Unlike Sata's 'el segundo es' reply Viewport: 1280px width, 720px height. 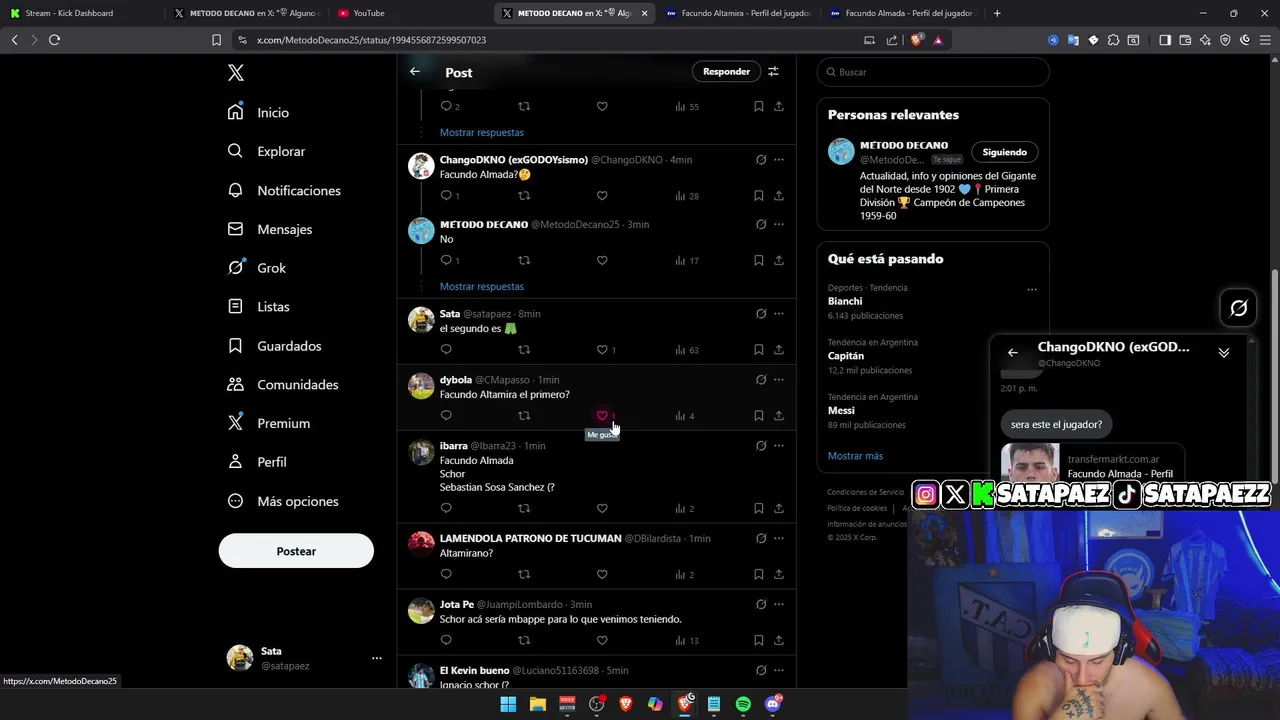602,350
